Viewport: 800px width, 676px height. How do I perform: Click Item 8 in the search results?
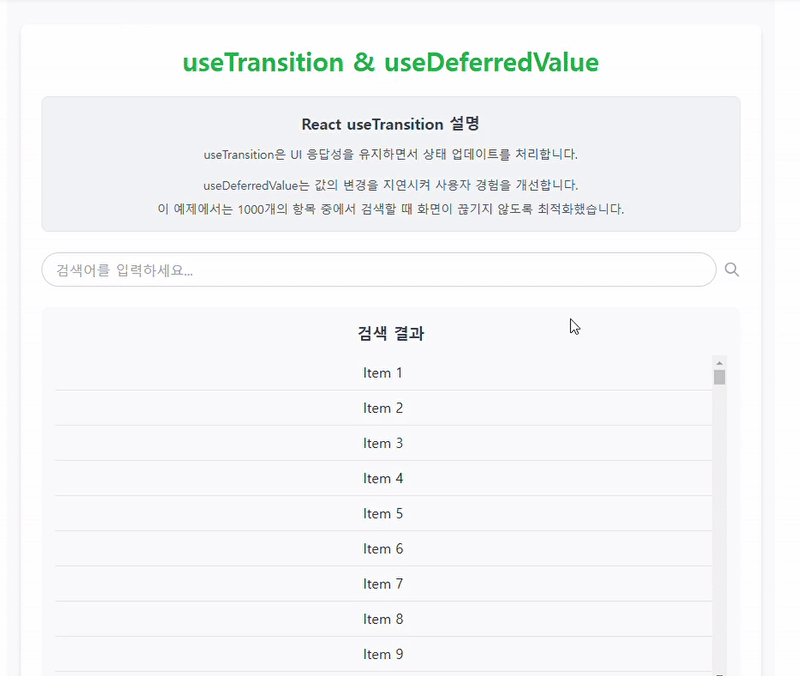click(x=383, y=618)
